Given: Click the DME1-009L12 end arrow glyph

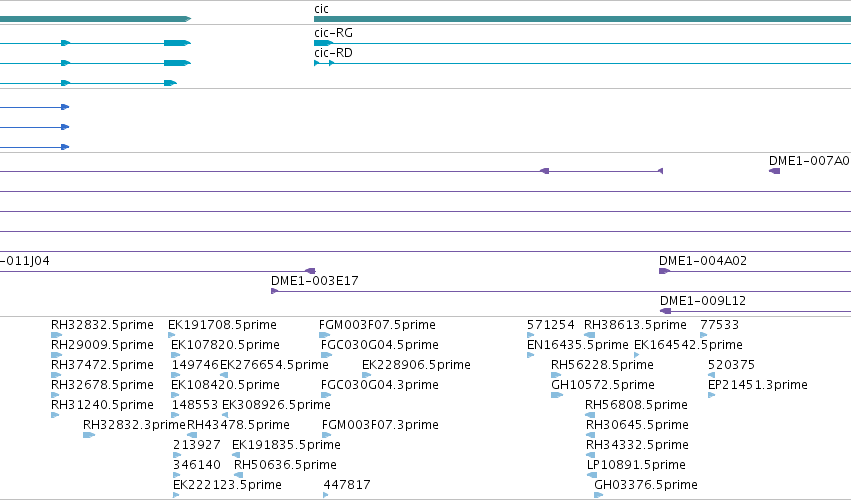Looking at the screenshot, I should [665, 311].
